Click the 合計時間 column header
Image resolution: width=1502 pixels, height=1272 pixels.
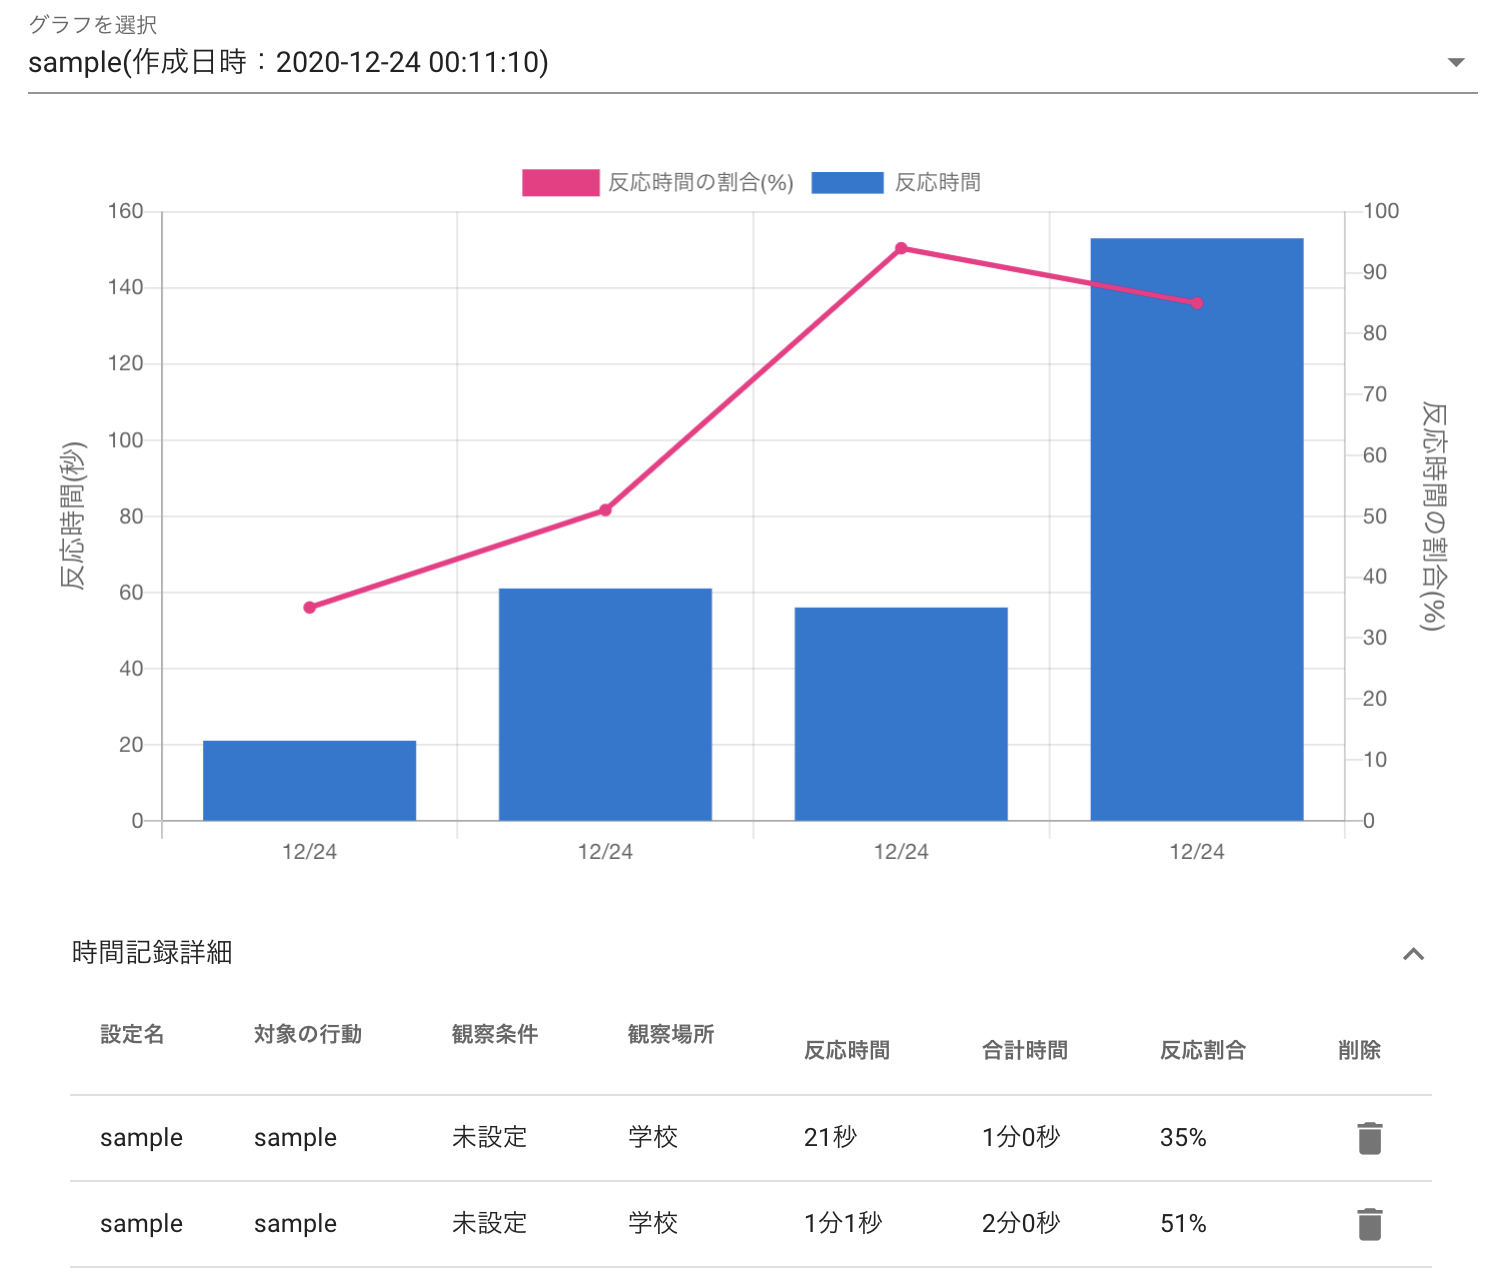pos(1025,1050)
